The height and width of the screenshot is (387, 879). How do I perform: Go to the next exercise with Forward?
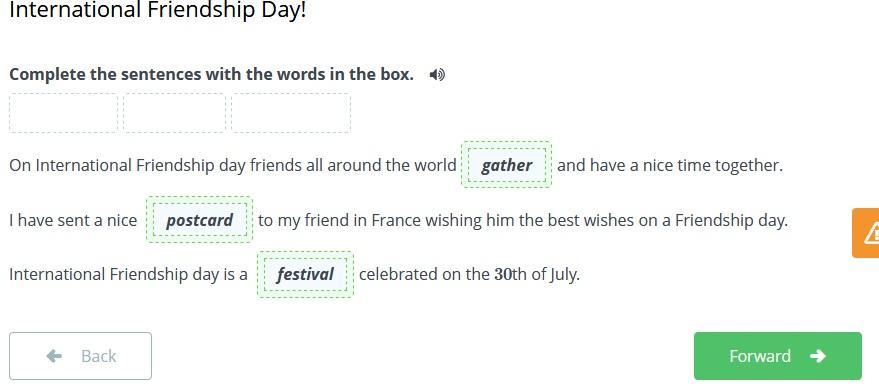tap(778, 356)
